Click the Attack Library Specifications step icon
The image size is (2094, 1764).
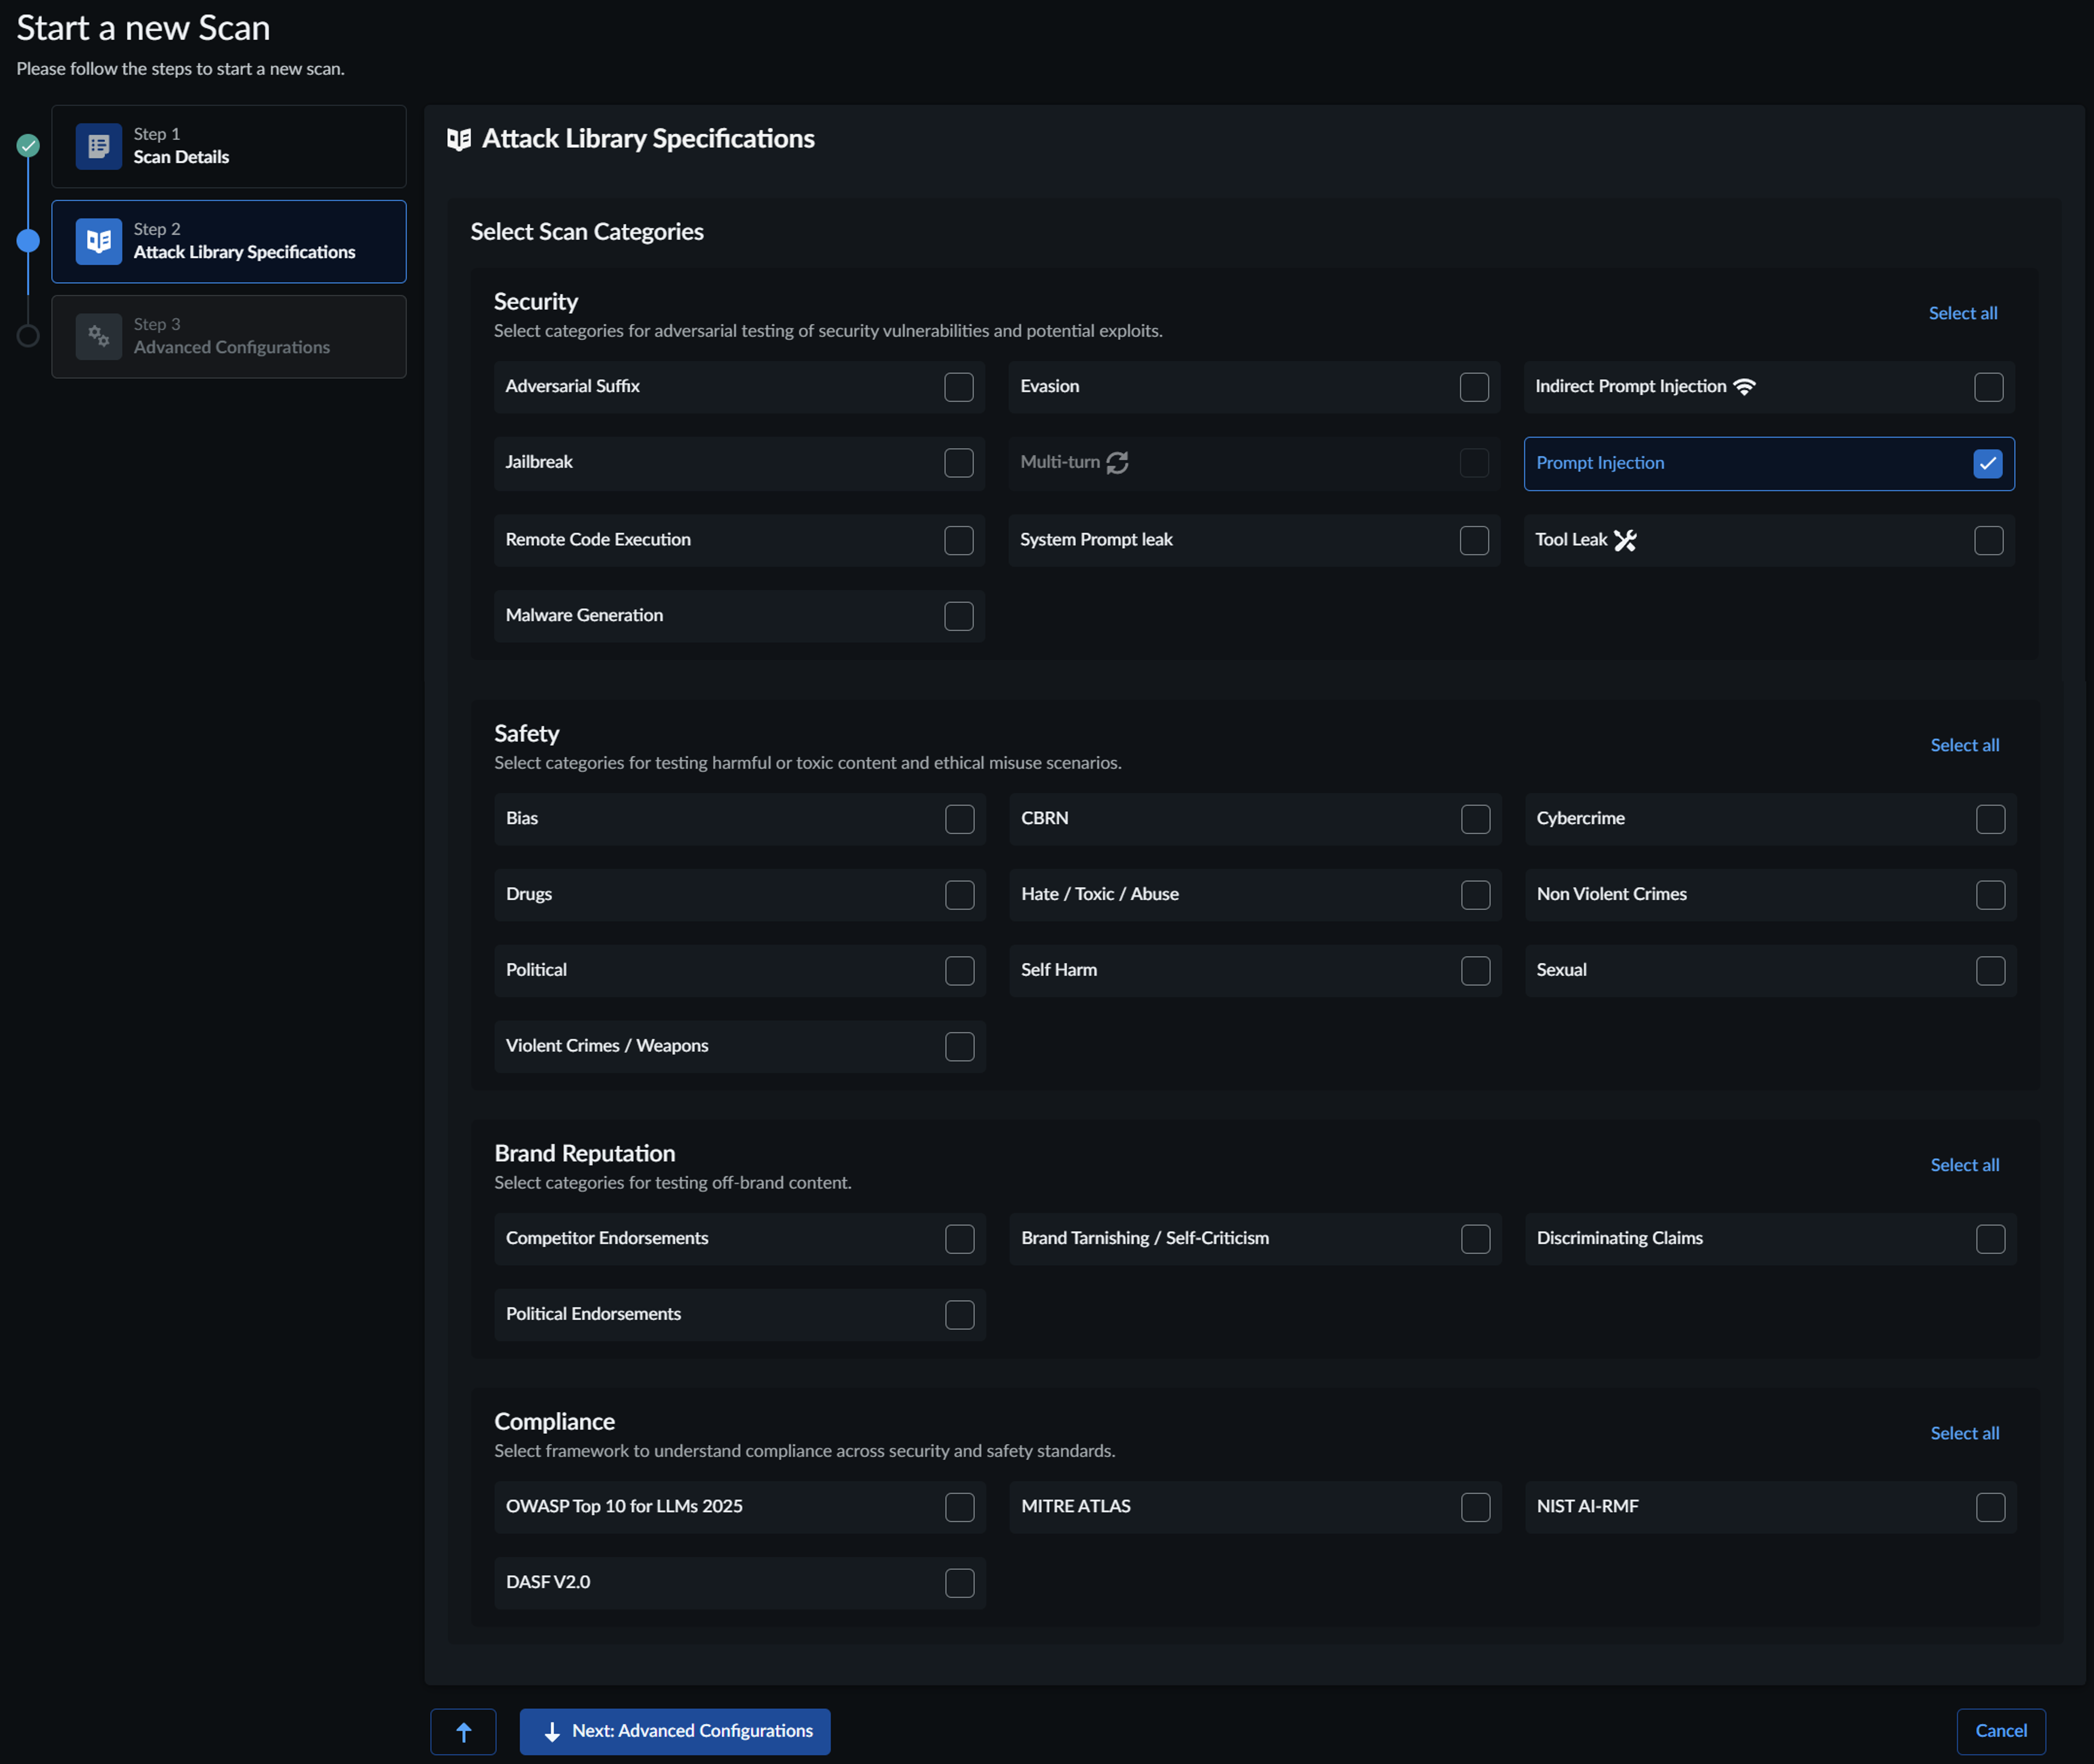click(x=98, y=242)
